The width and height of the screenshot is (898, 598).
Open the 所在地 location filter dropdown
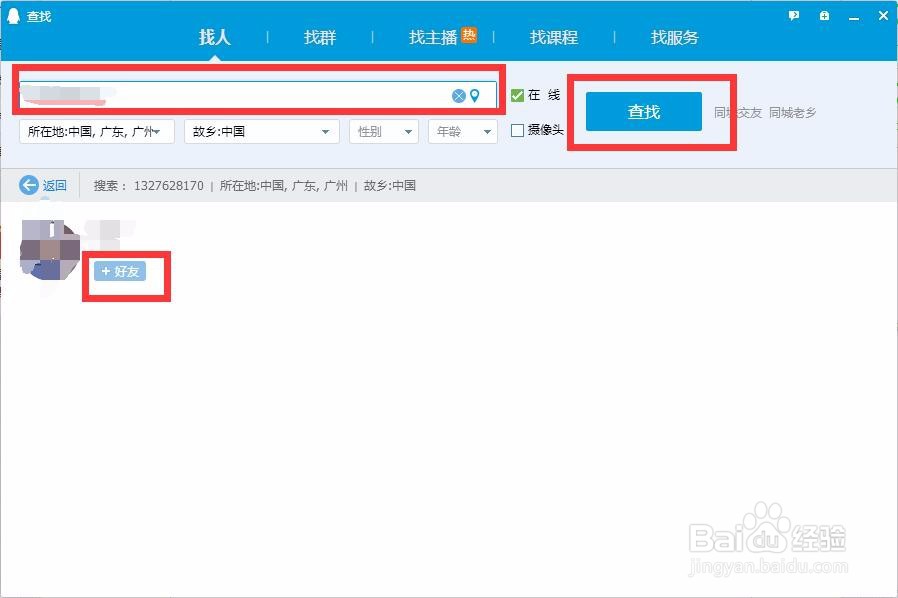click(95, 130)
